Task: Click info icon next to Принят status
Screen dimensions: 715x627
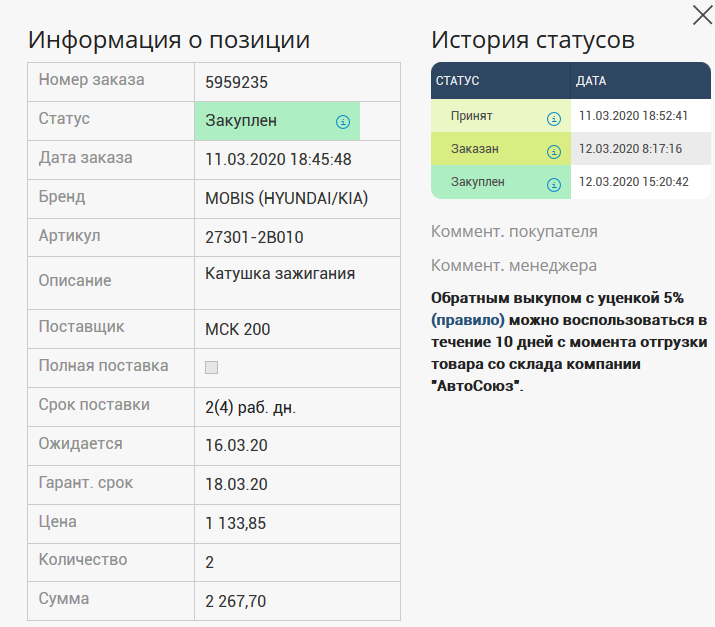Action: pyautogui.click(x=554, y=118)
